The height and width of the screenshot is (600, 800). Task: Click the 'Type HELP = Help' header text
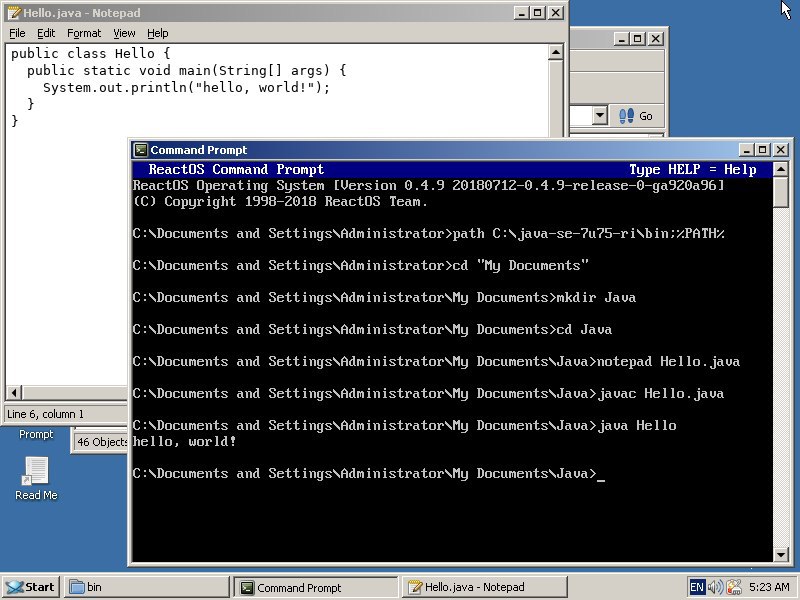click(692, 169)
